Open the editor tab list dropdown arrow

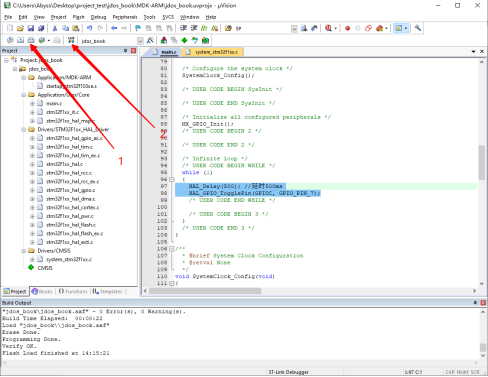[x=473, y=52]
